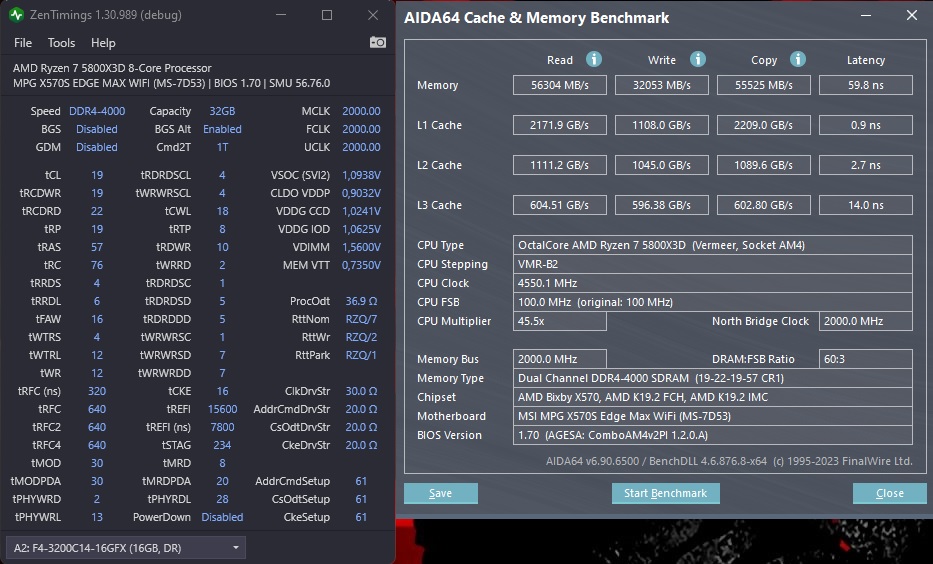Click the GDM Disabled value
The height and width of the screenshot is (564, 933).
coord(96,147)
